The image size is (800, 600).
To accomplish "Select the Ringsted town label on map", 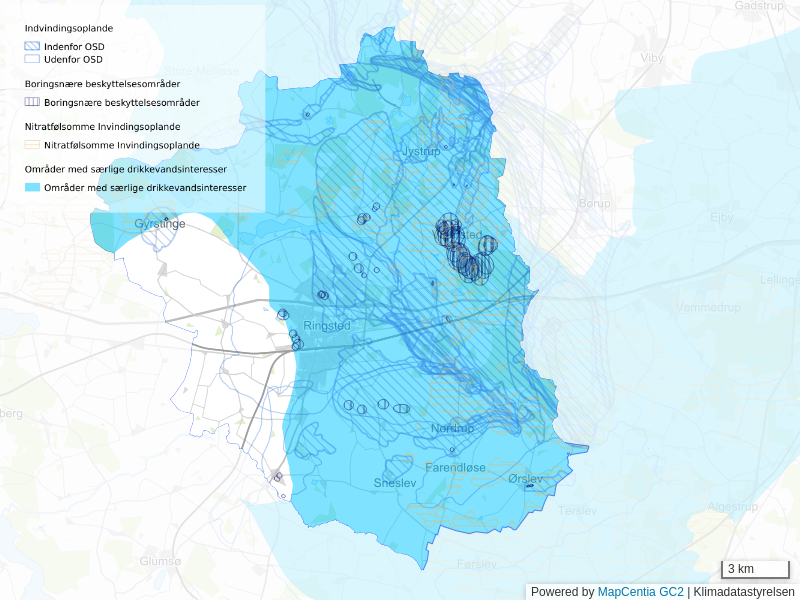I will (x=327, y=326).
